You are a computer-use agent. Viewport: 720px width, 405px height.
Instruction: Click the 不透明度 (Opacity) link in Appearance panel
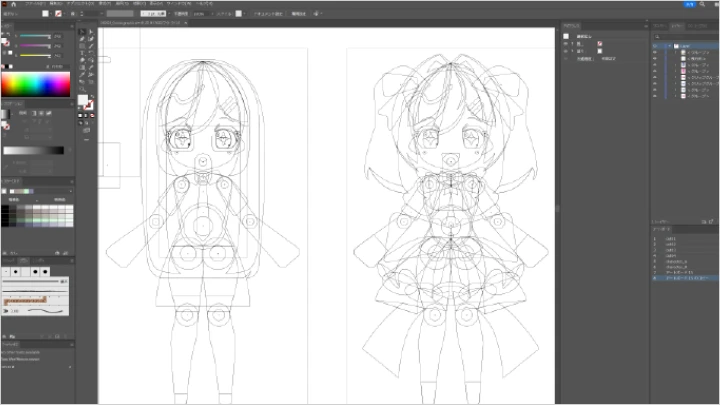(585, 59)
